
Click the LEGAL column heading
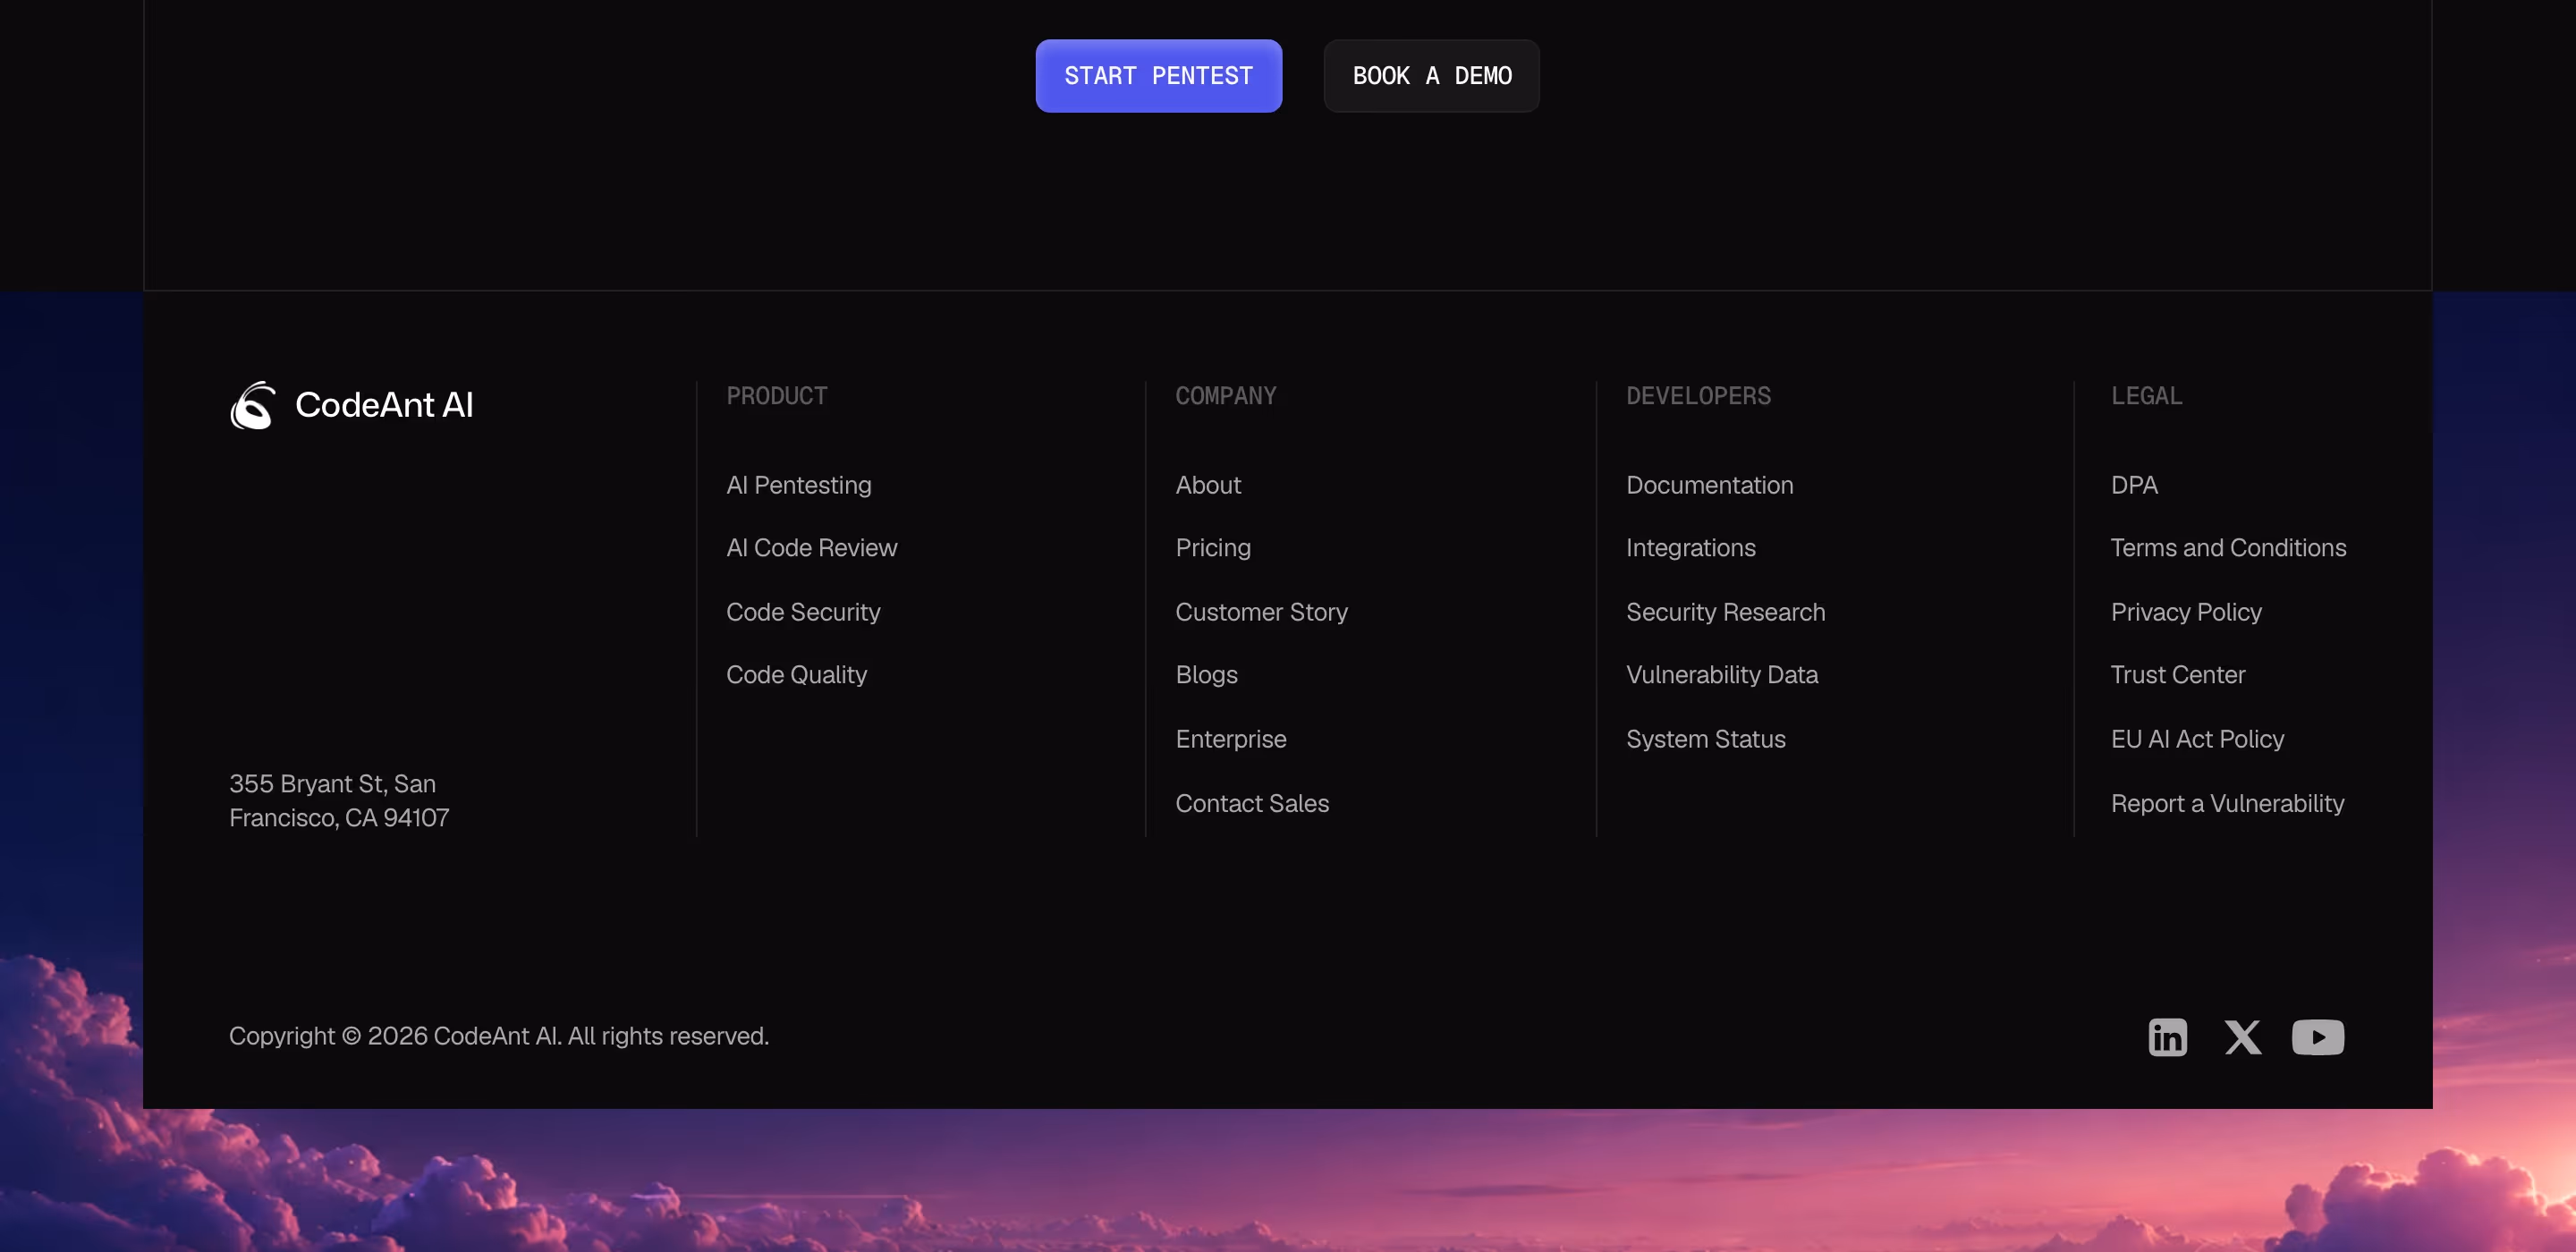click(2146, 396)
